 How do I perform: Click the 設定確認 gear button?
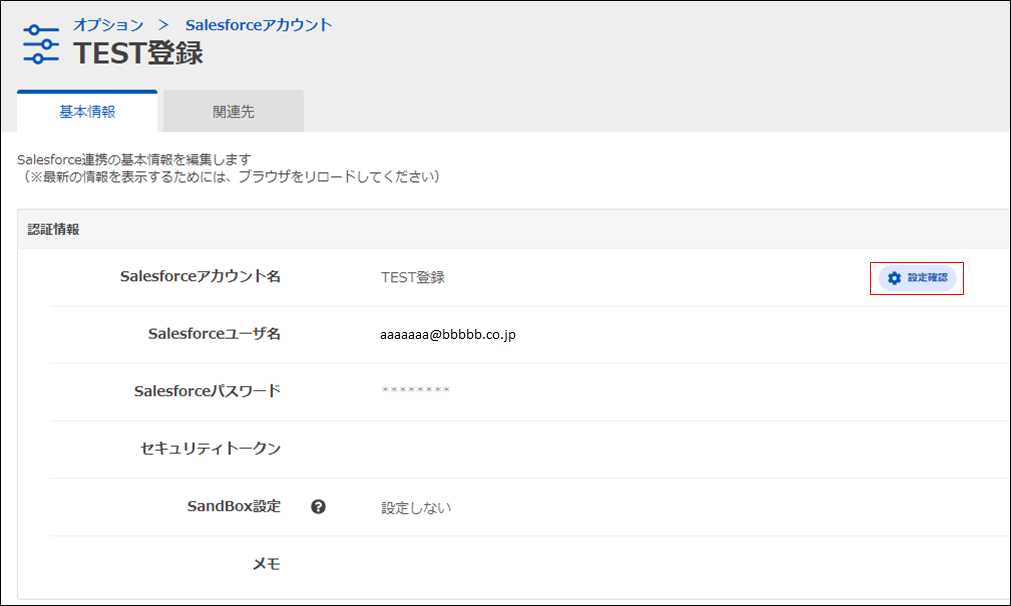tap(917, 278)
